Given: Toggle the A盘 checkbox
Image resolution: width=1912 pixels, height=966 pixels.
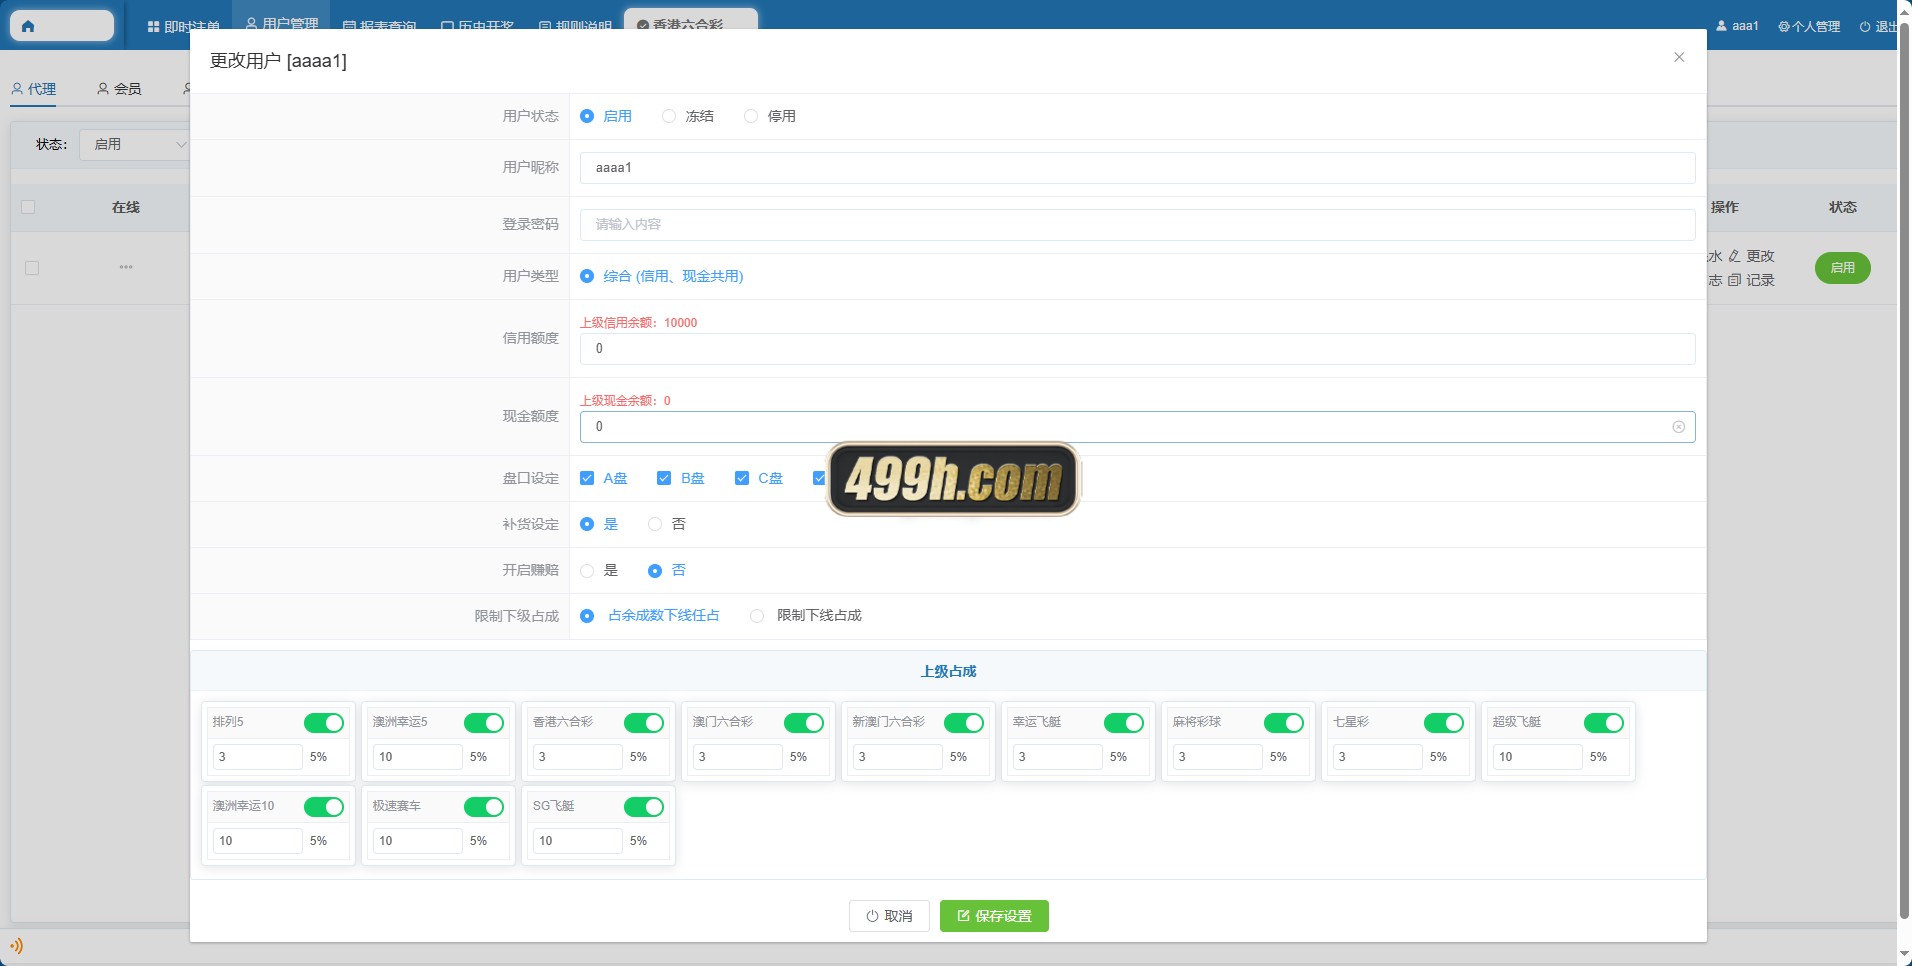Looking at the screenshot, I should [587, 478].
